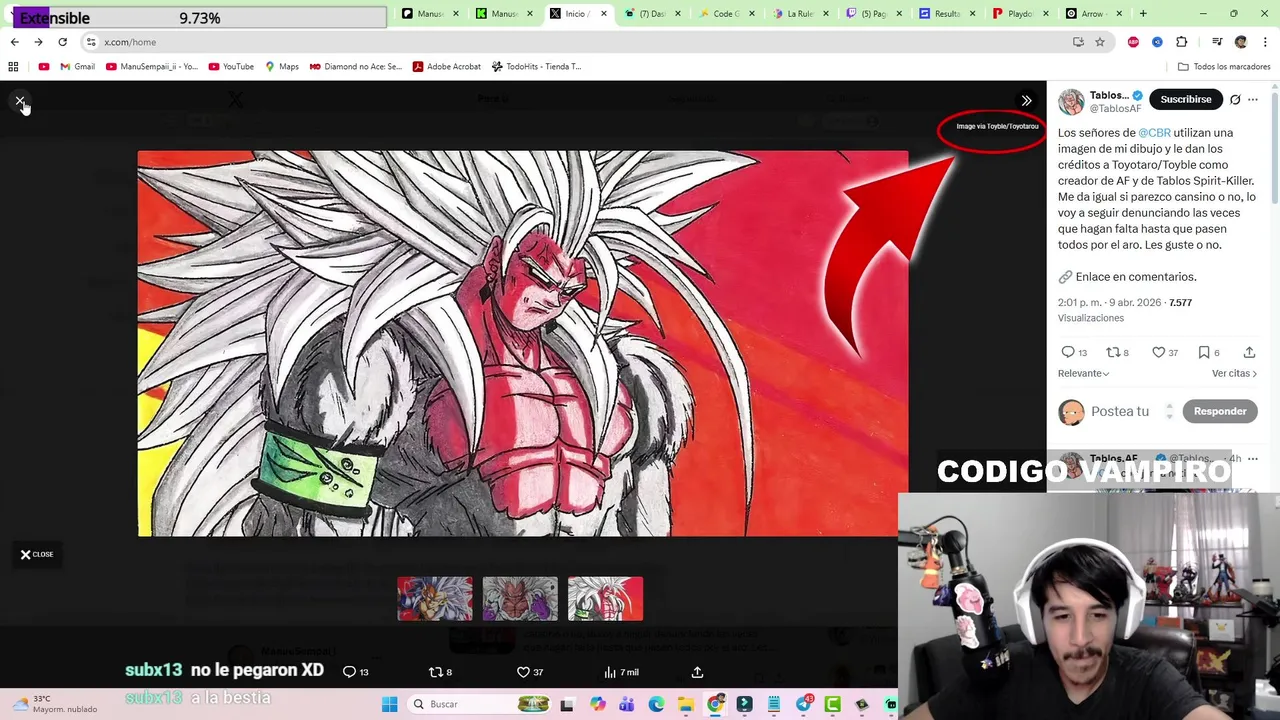Open File Explorer from the taskbar
This screenshot has height=720, width=1280.
tap(685, 704)
